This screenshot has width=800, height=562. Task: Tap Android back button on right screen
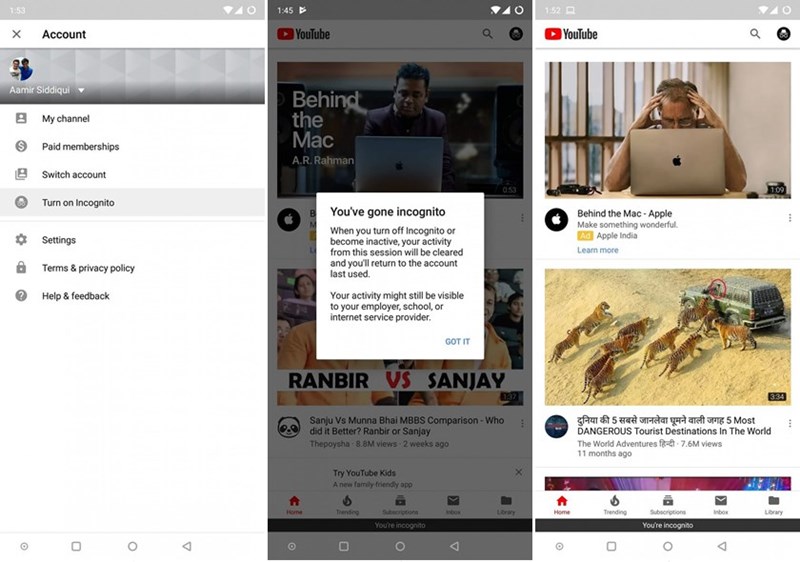(722, 546)
